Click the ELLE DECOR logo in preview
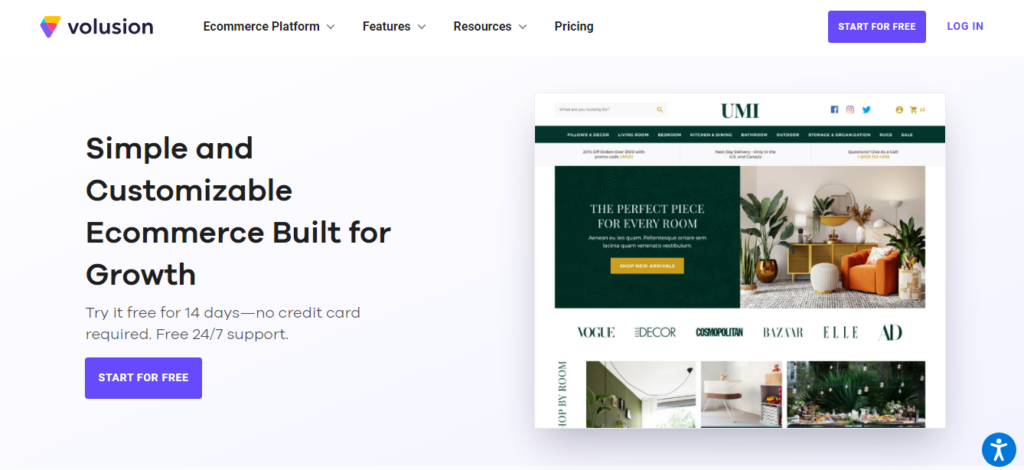Screen dimensions: 1024x470 (x=655, y=332)
